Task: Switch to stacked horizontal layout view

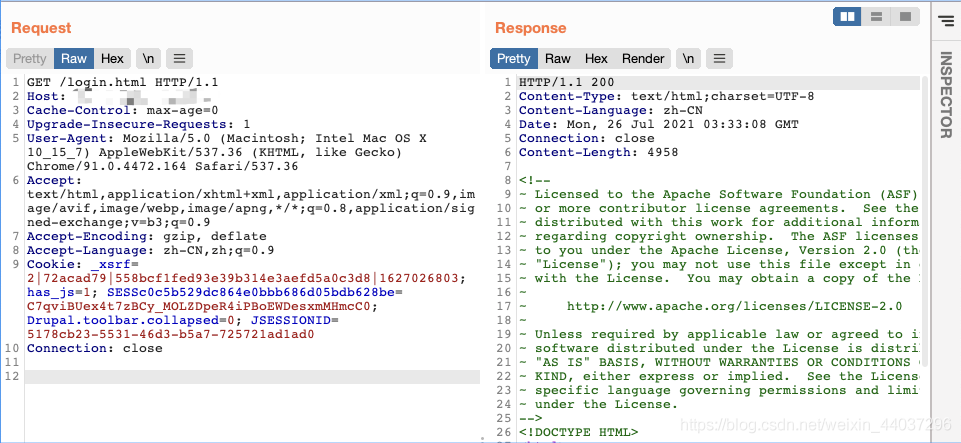Action: (876, 17)
